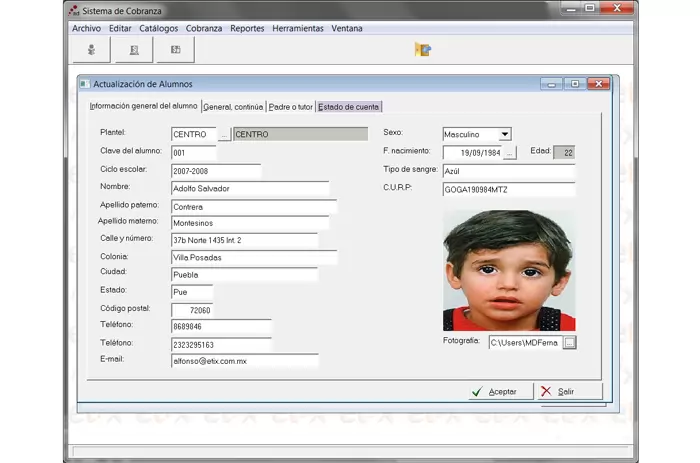Open the Cobranza menu
Screen dimensions: 700x463
click(204, 28)
